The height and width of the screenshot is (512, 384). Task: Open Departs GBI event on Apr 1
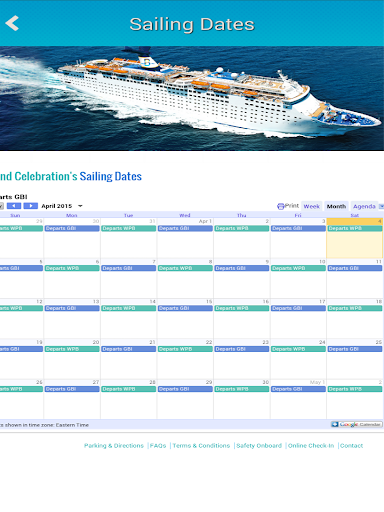[185, 228]
